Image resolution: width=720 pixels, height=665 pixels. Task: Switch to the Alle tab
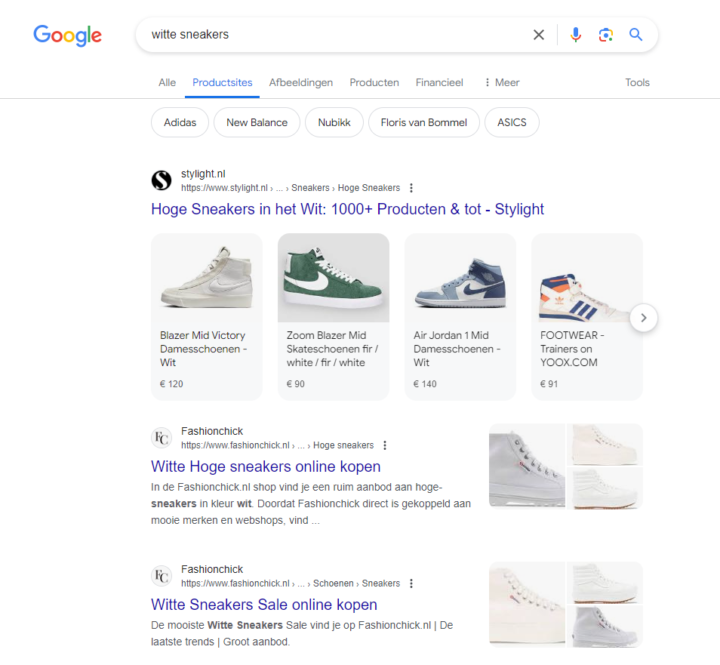point(167,83)
